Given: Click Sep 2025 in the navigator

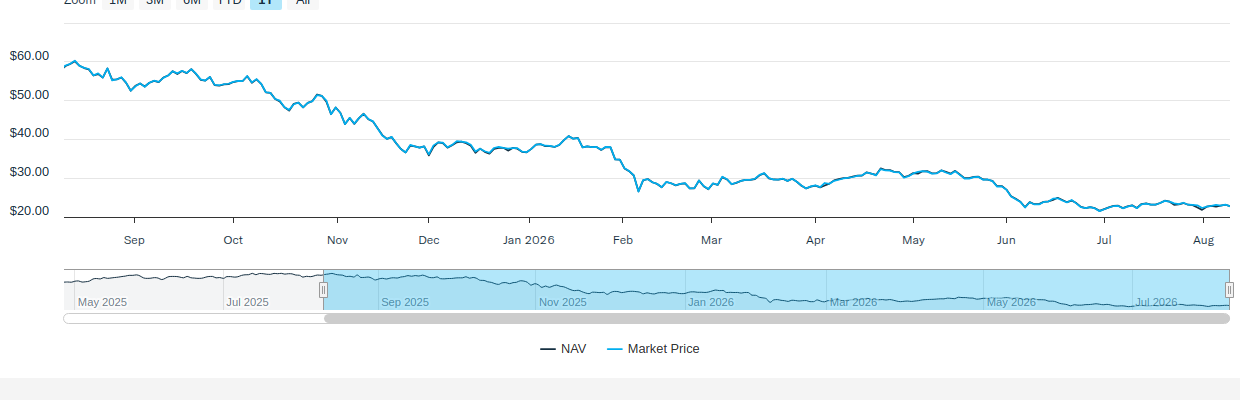Looking at the screenshot, I should [x=405, y=302].
